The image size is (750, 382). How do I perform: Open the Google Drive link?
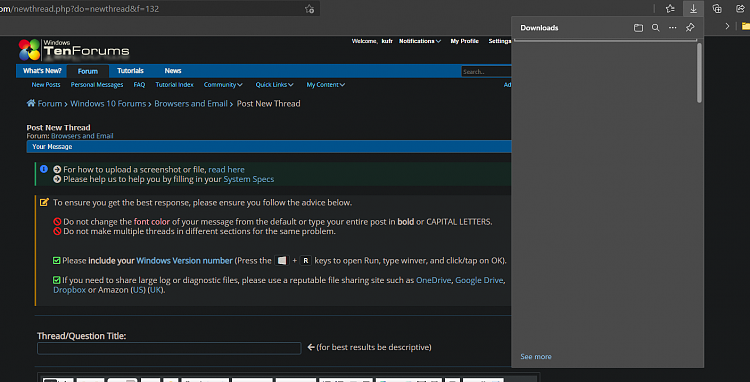(479, 280)
